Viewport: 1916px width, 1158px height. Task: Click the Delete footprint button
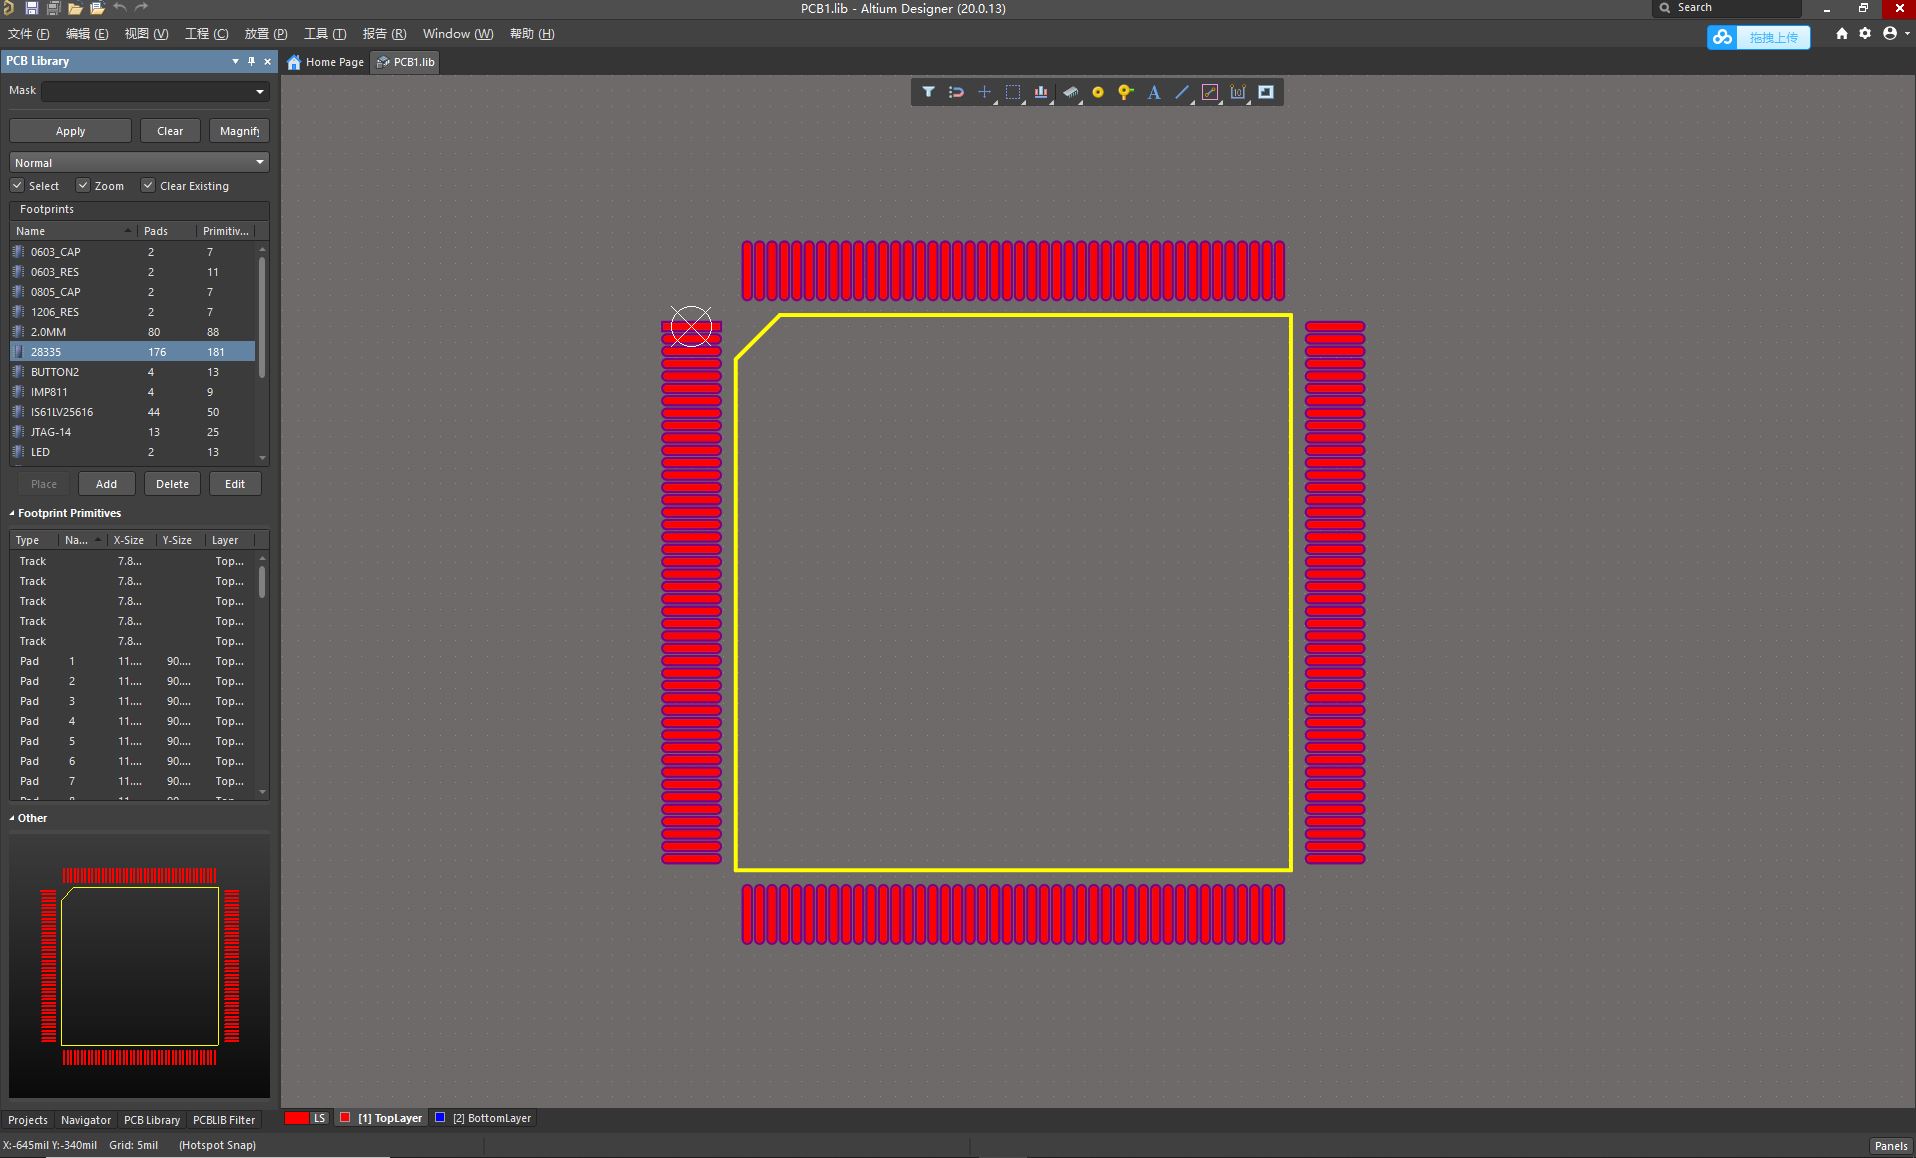(172, 484)
